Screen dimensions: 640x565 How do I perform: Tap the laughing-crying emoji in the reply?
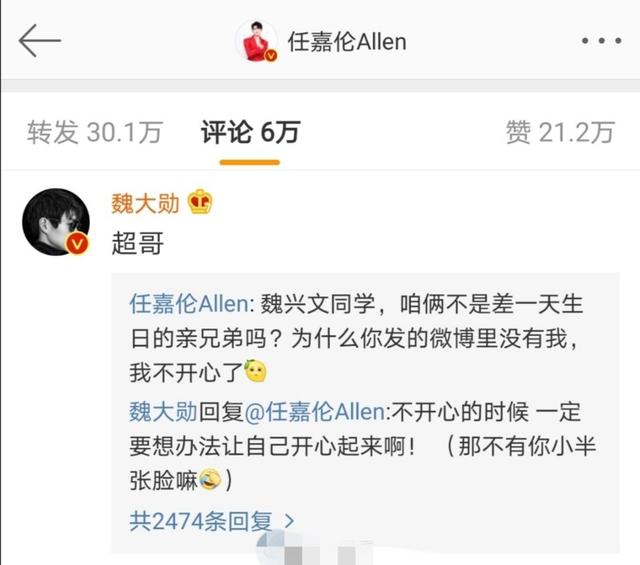click(209, 480)
